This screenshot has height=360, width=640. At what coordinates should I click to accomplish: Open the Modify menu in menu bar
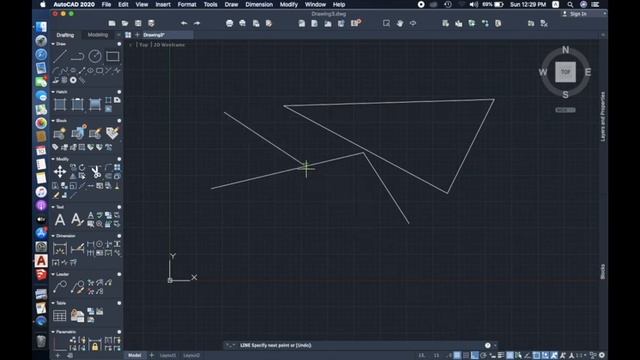coord(289,4)
